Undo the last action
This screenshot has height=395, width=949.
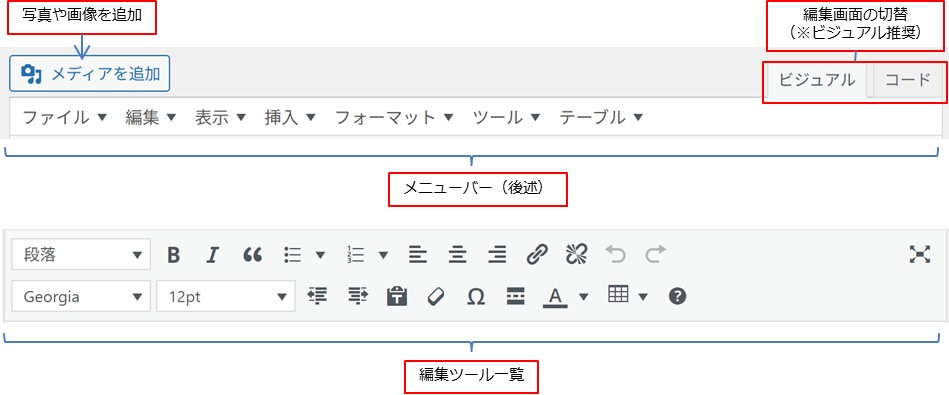click(x=616, y=255)
